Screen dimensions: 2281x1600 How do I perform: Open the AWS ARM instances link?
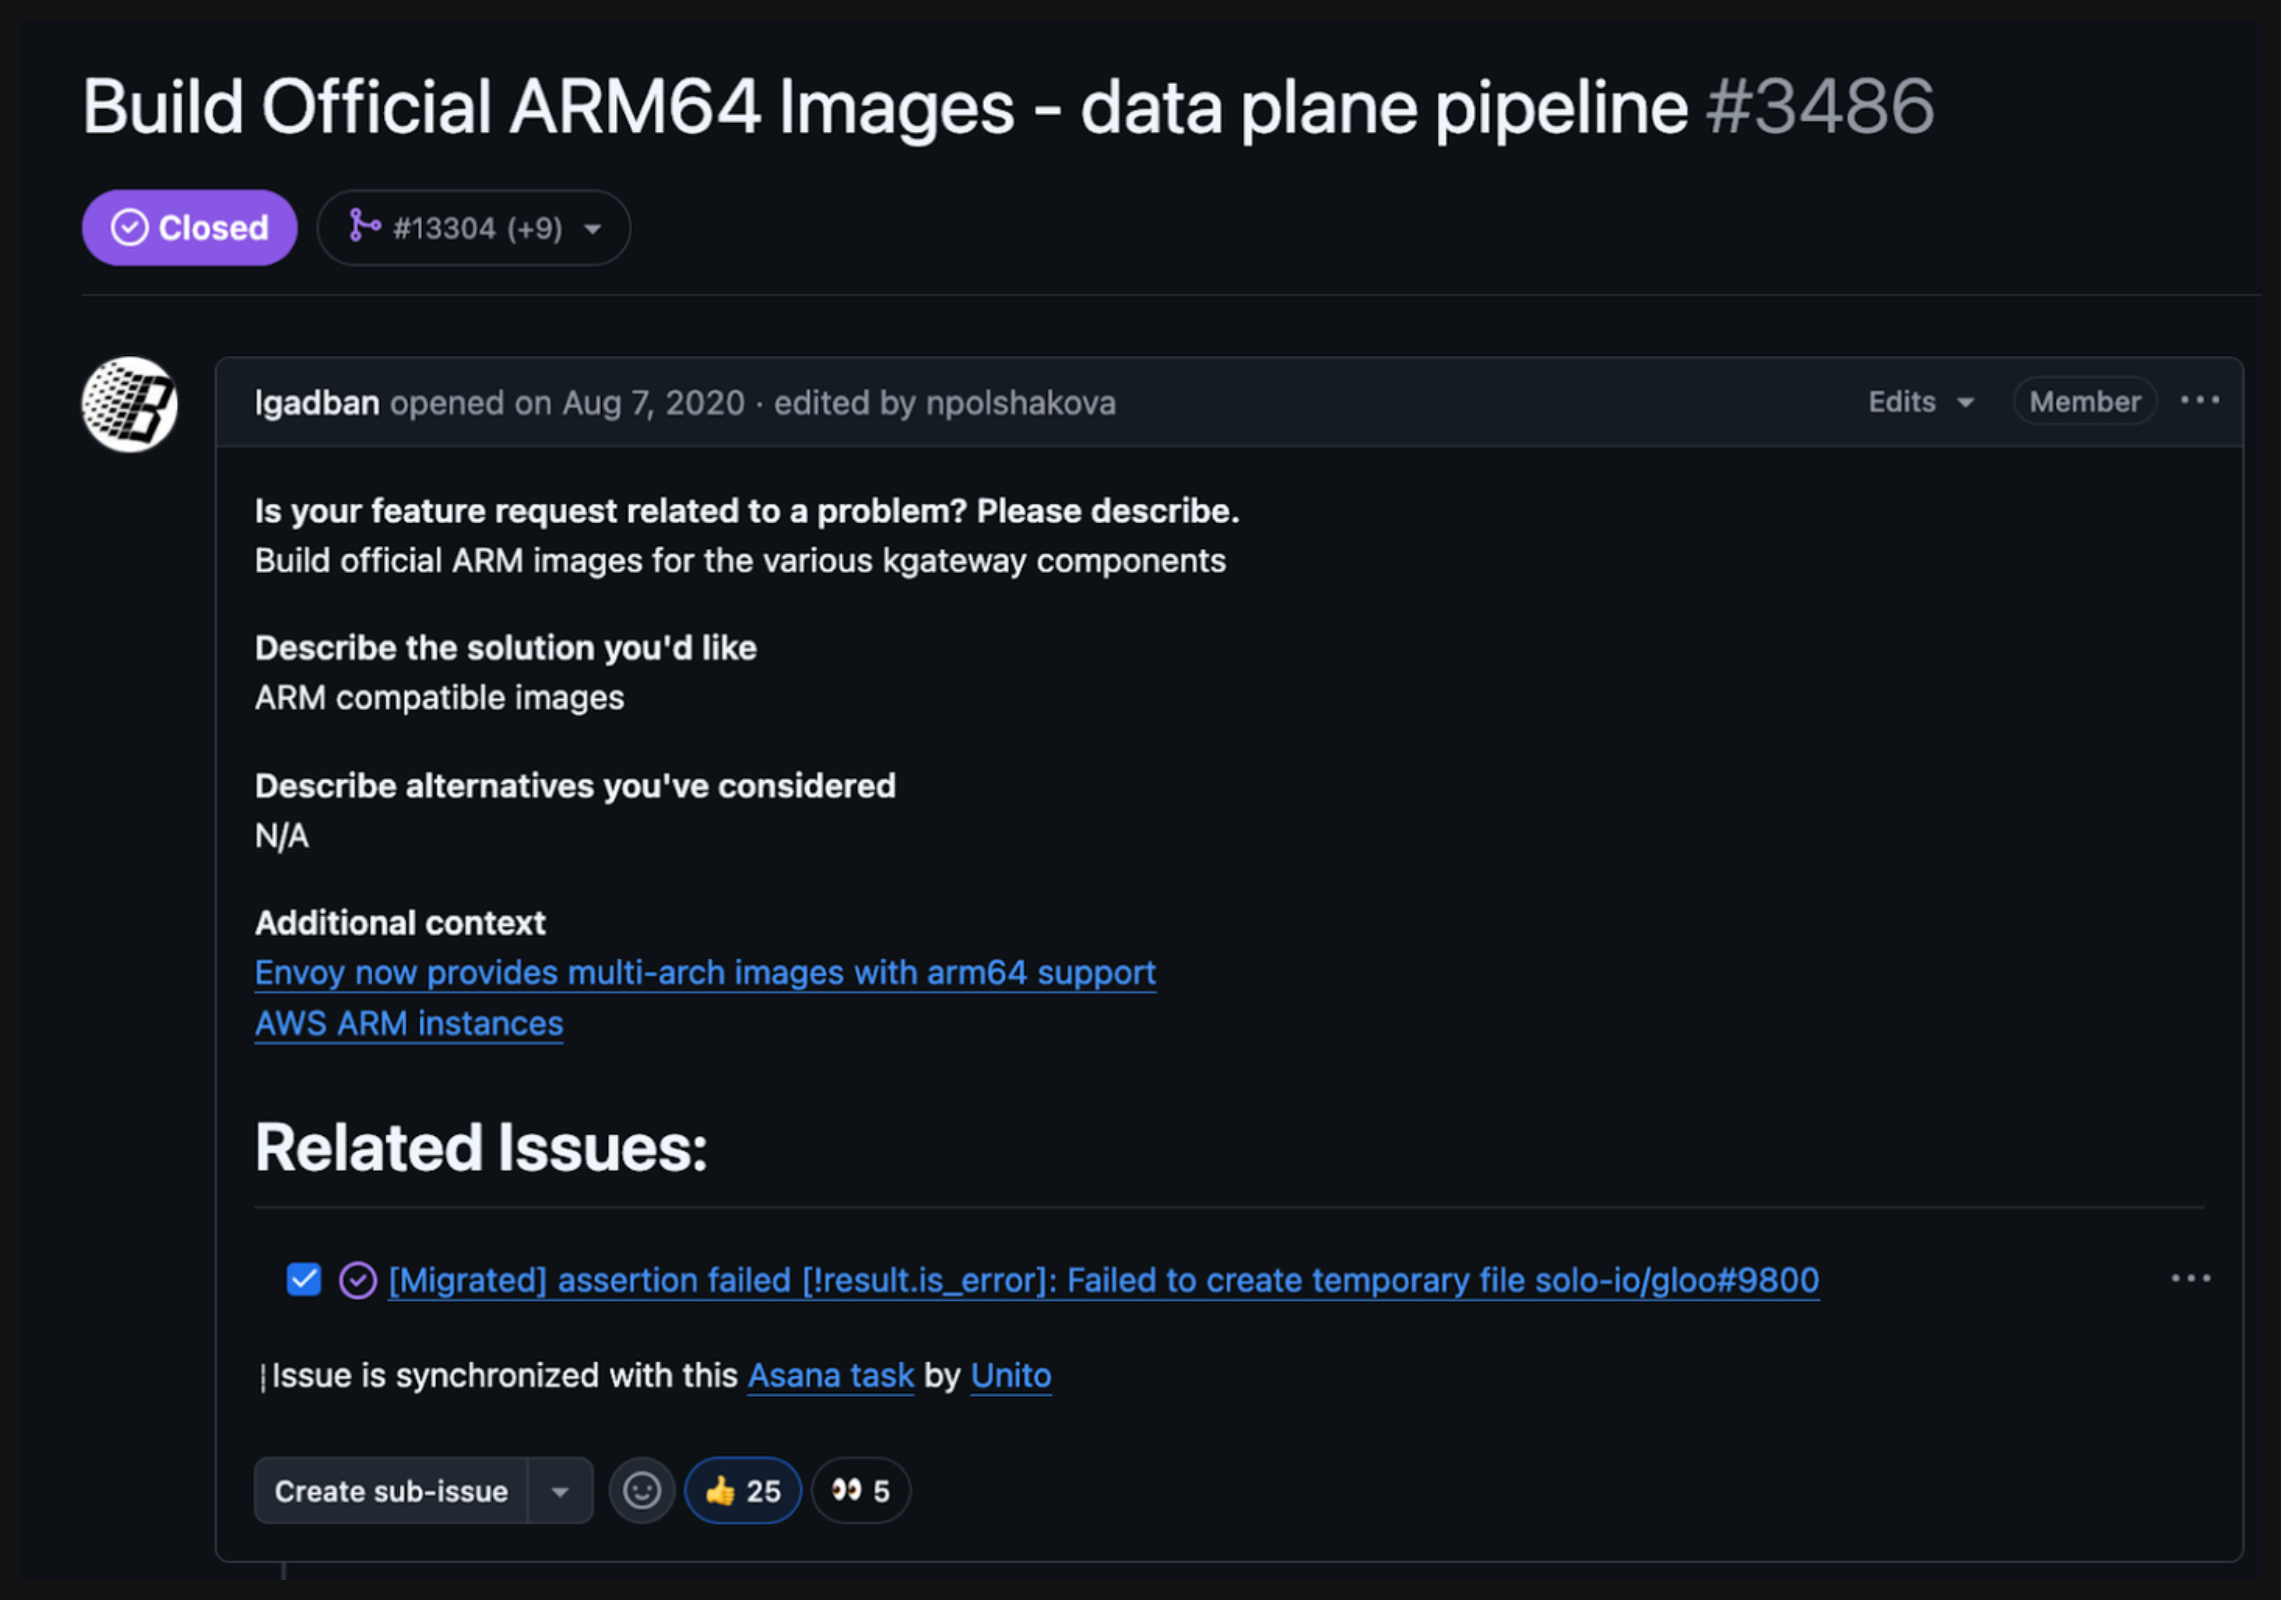coord(408,1024)
